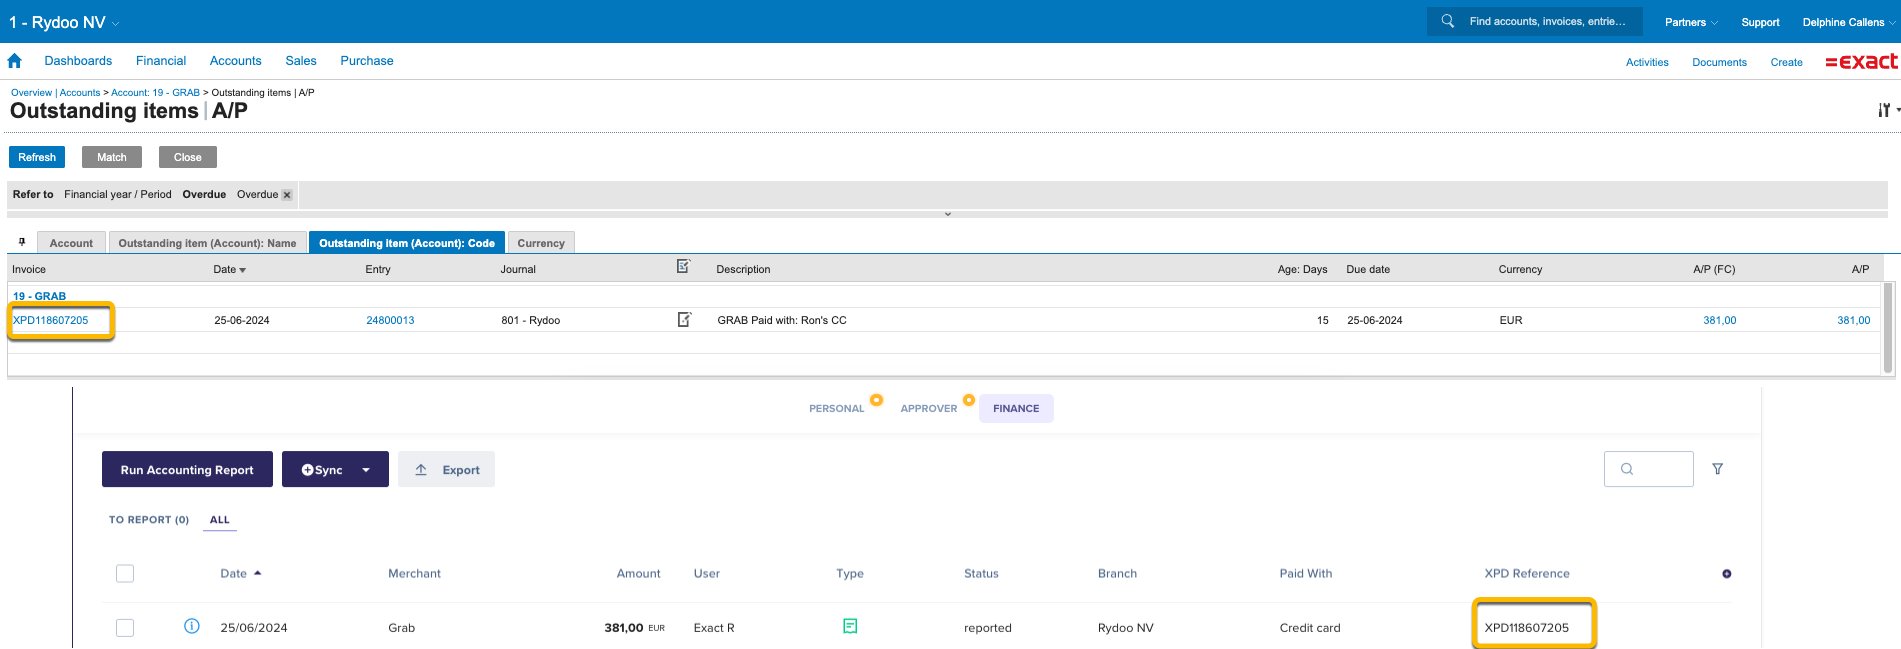Screen dimensions: 1901x649
Task: Click the info icon on Grab expense row
Action: click(x=192, y=626)
